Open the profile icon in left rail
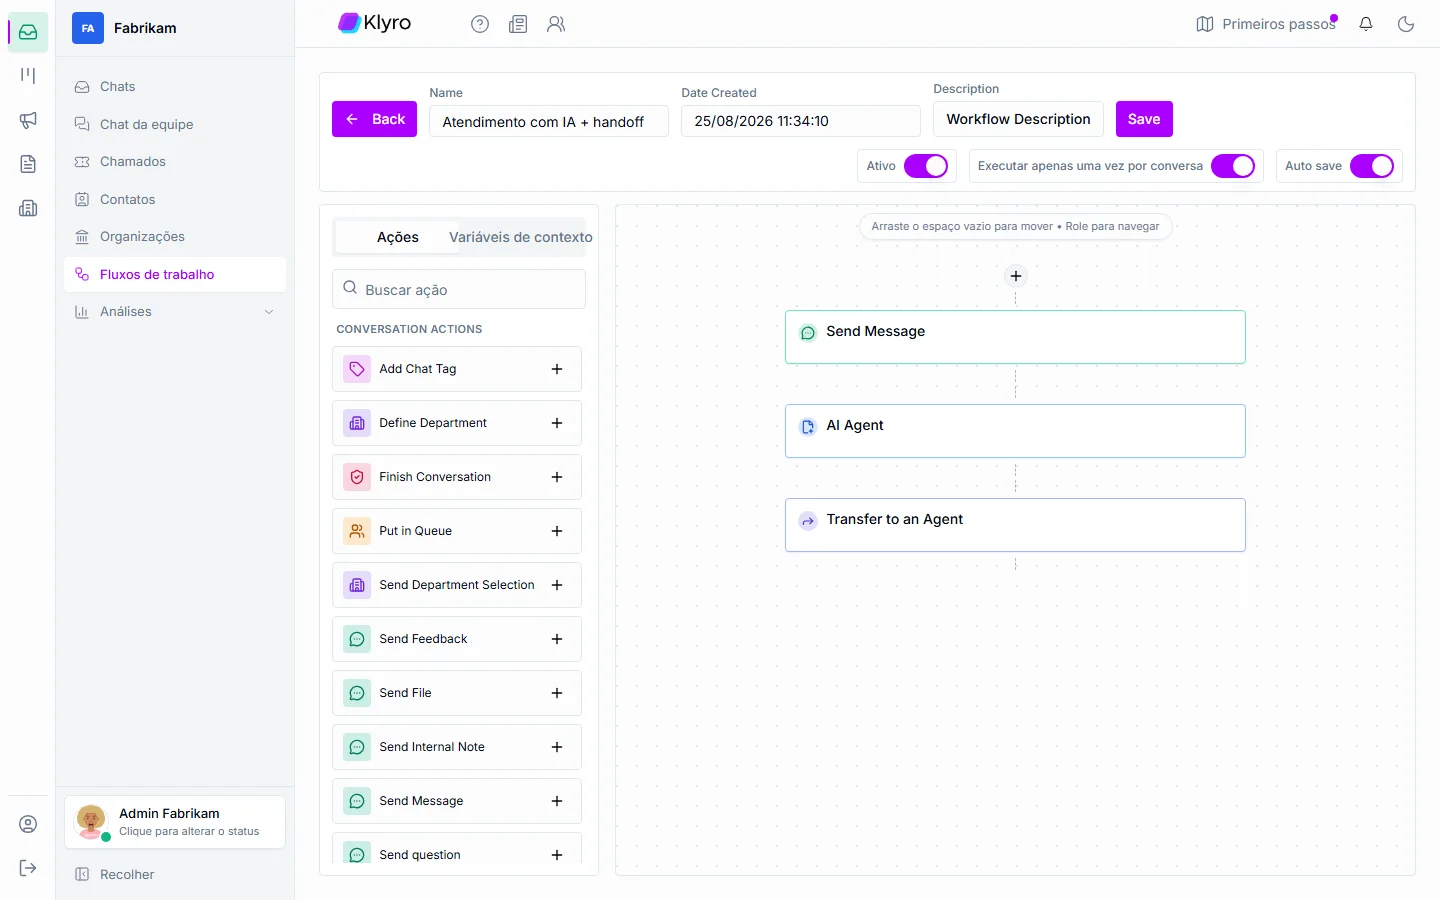Image resolution: width=1440 pixels, height=900 pixels. pos(28,824)
